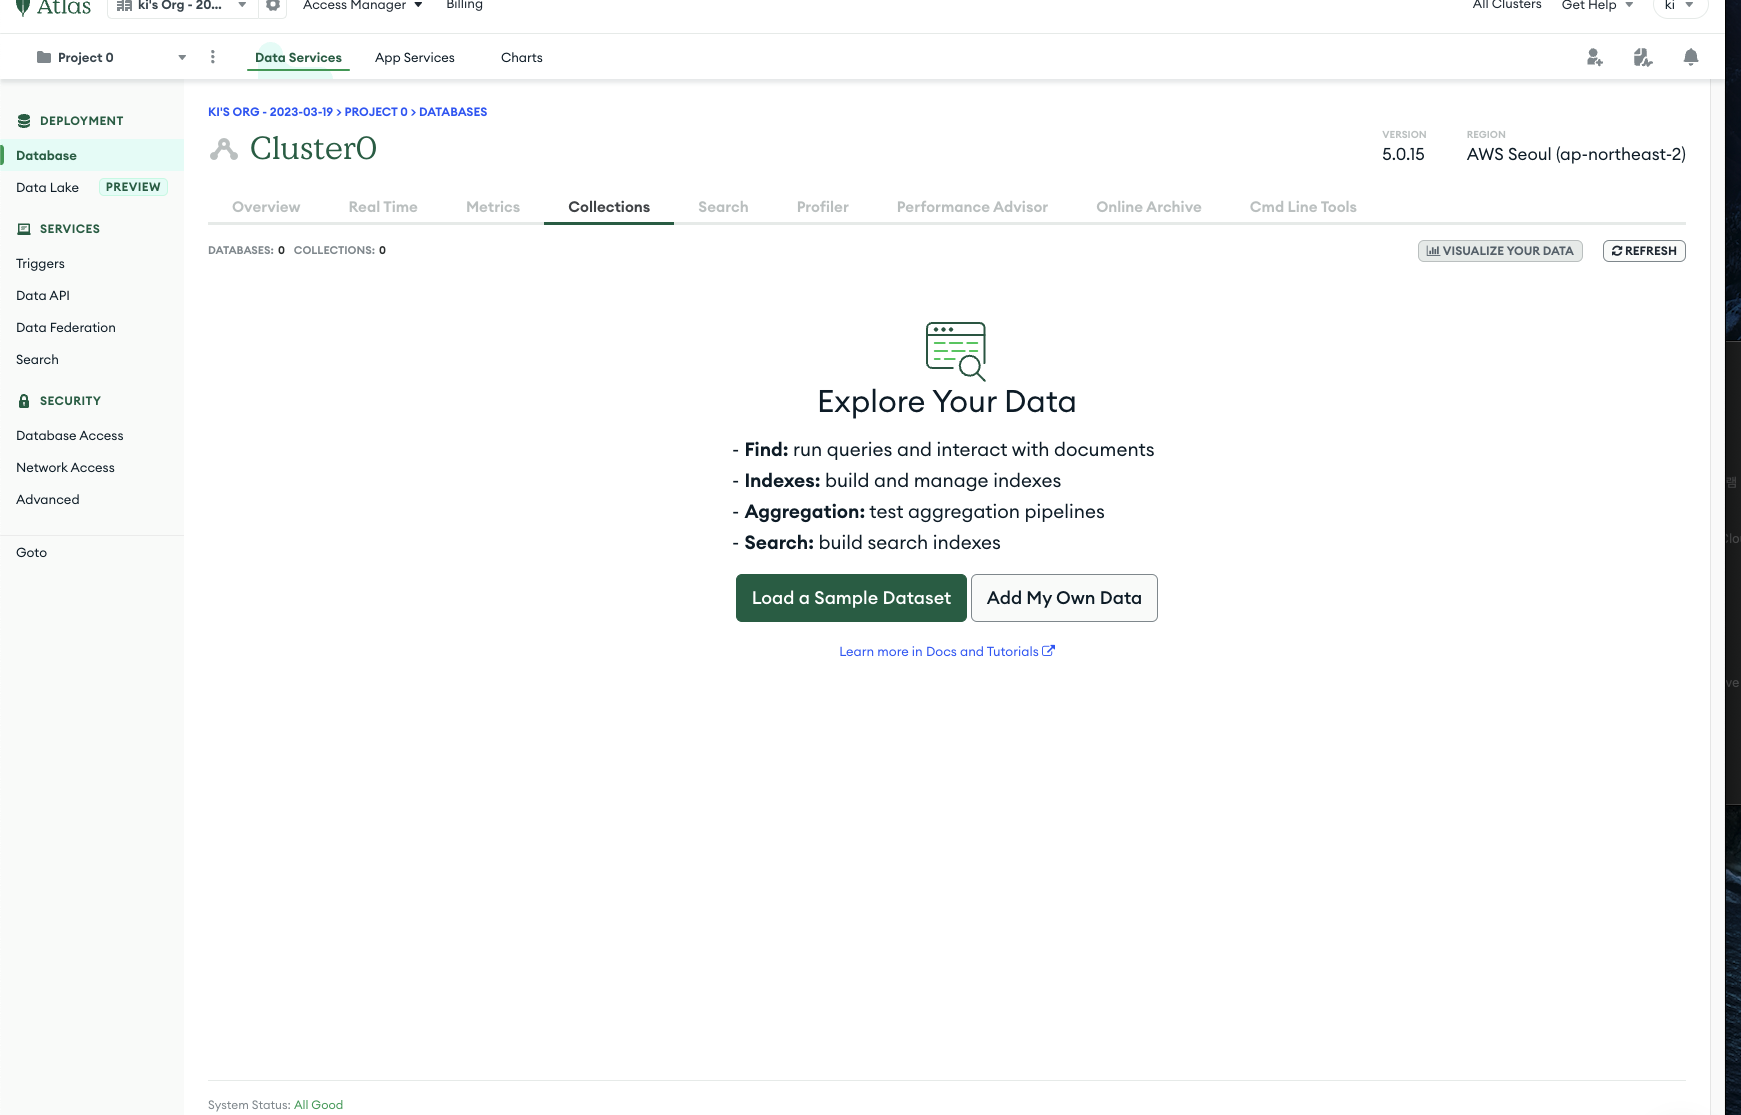
Task: Open Search under Services in sidebar
Action: pyautogui.click(x=37, y=359)
